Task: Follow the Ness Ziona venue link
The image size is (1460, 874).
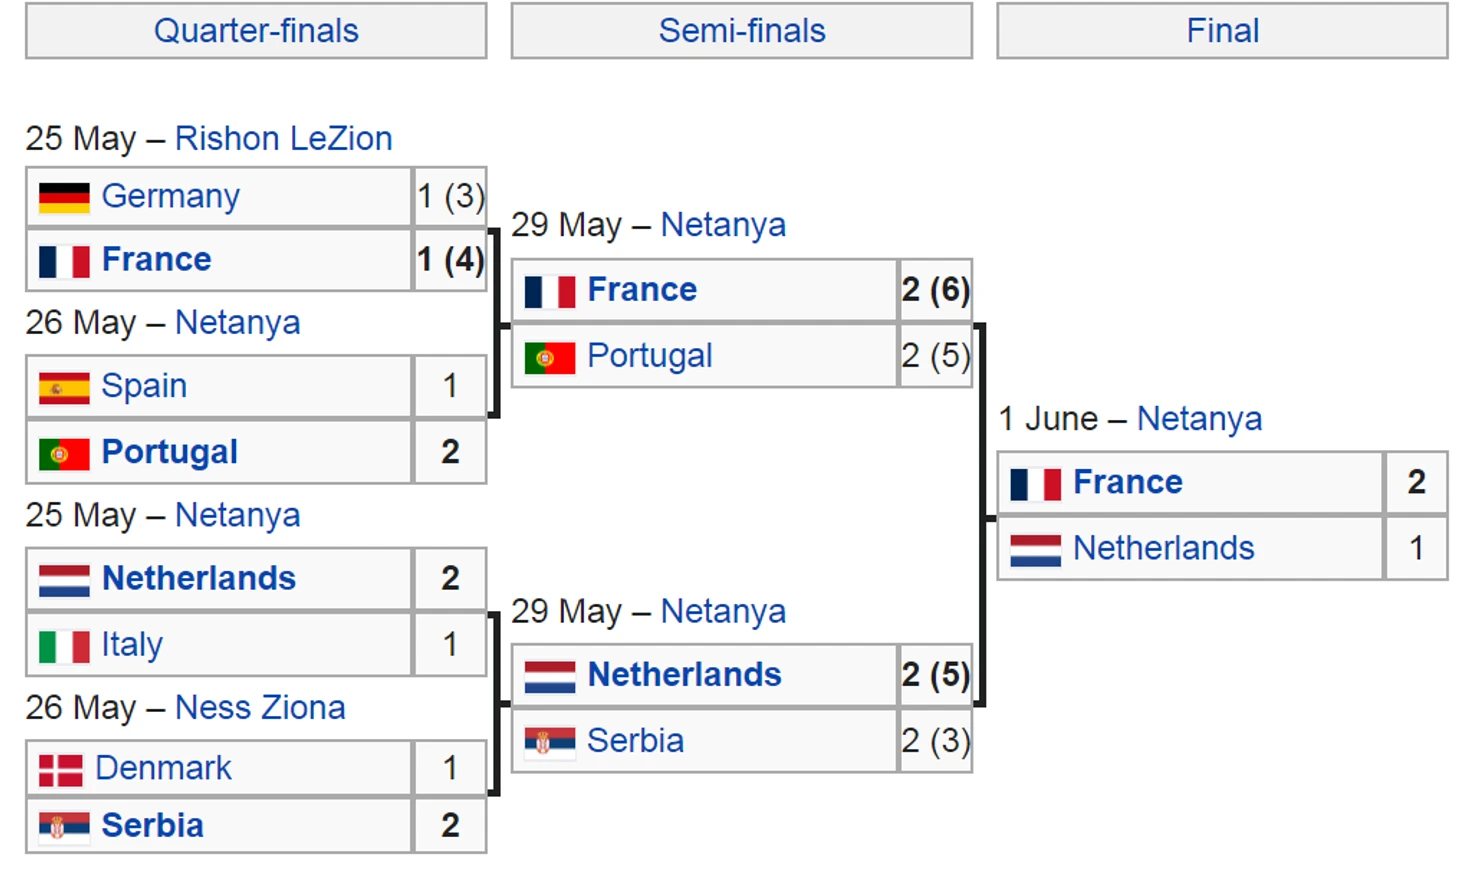Action: [260, 708]
